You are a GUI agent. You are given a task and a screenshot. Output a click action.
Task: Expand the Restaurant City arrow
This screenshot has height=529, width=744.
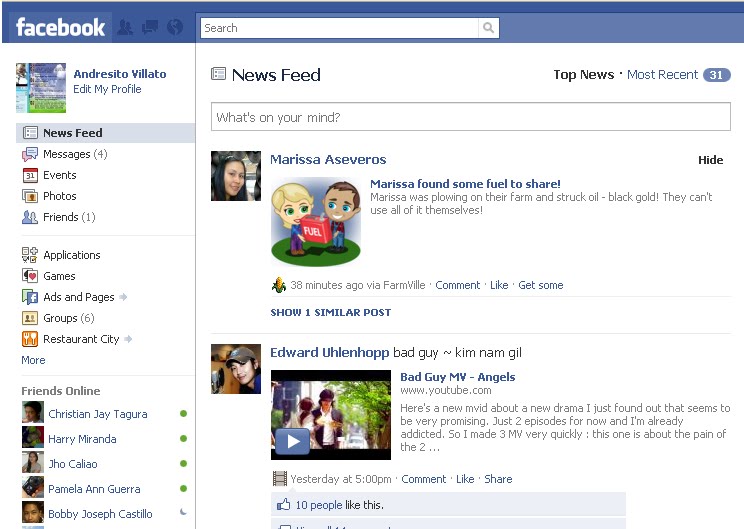pos(128,339)
